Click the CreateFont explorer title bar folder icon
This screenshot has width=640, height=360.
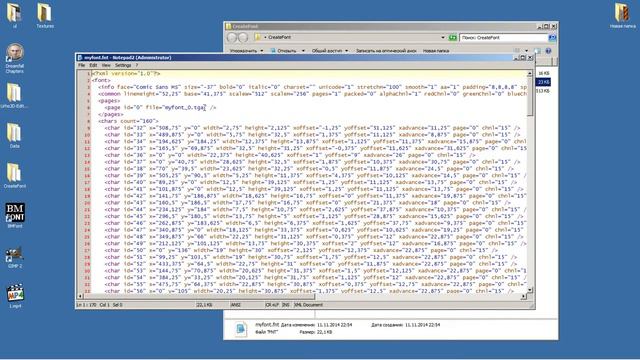(229, 26)
